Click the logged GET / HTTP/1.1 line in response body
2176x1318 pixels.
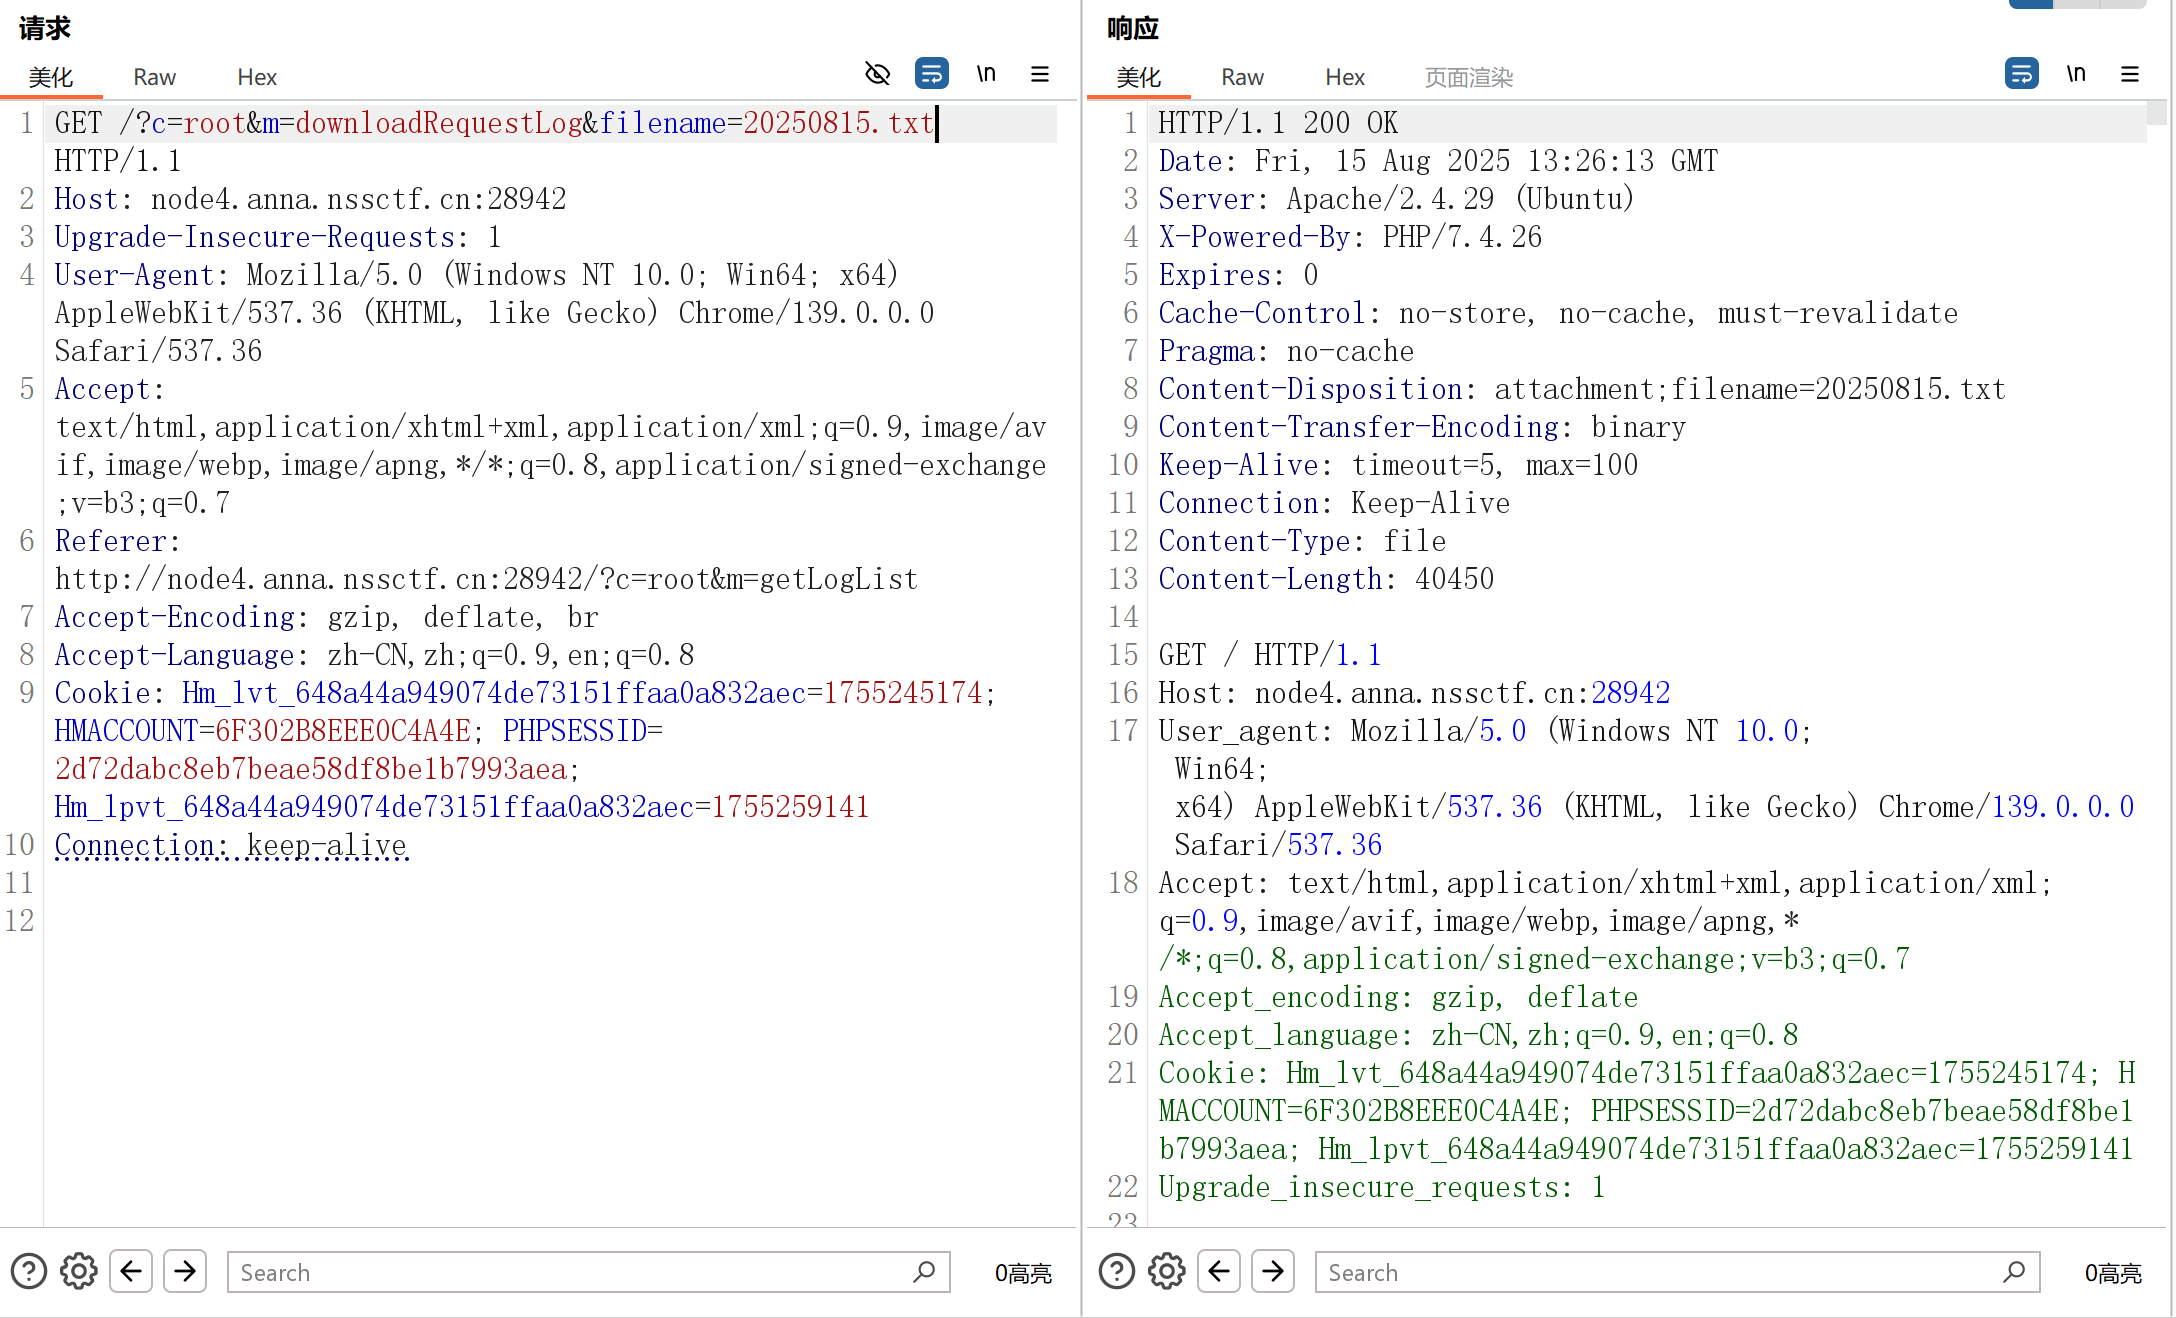[x=1270, y=655]
